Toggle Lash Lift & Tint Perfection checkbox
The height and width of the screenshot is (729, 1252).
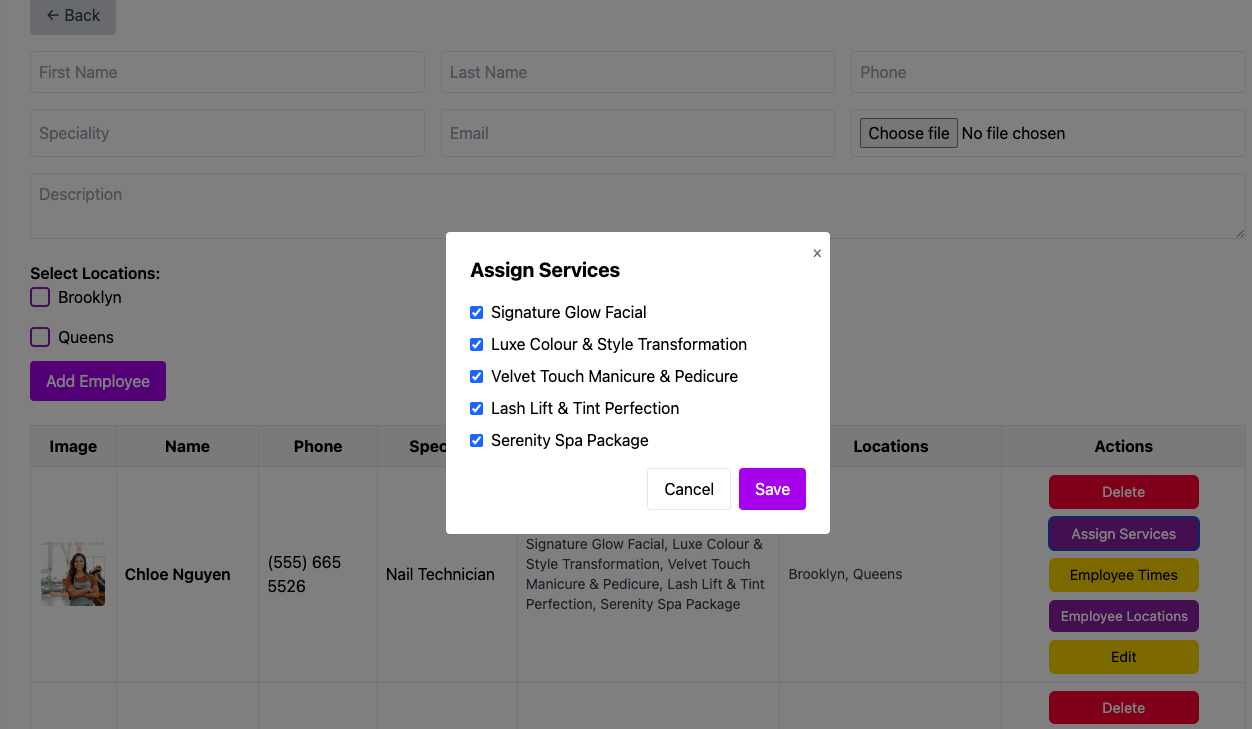(x=477, y=409)
